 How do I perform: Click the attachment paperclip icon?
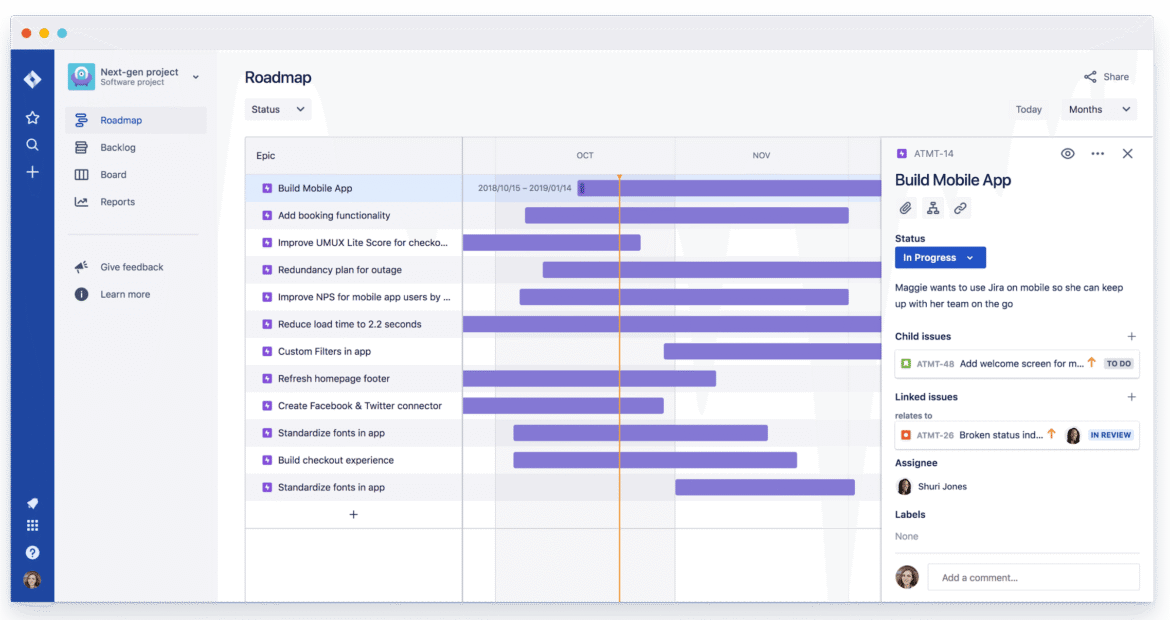pos(905,208)
